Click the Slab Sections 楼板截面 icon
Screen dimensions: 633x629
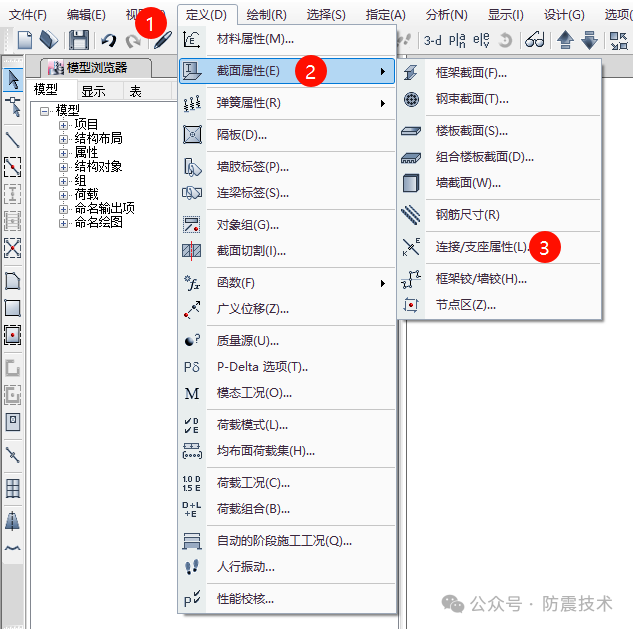click(x=411, y=131)
